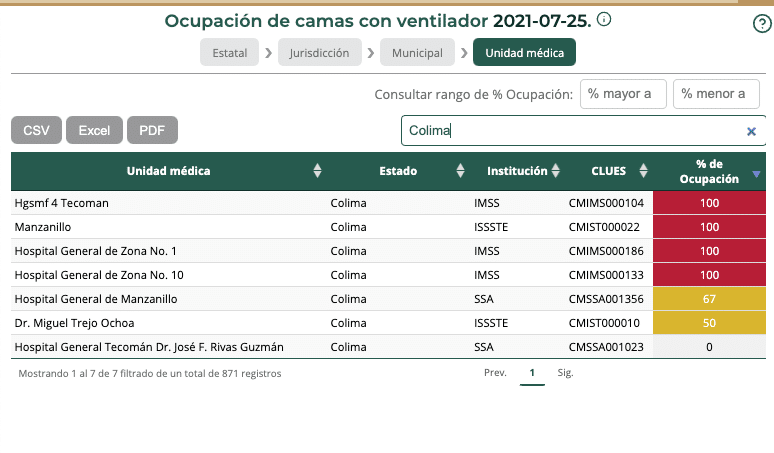The width and height of the screenshot is (774, 453).
Task: Switch to the Estatal tab
Action: pos(230,53)
